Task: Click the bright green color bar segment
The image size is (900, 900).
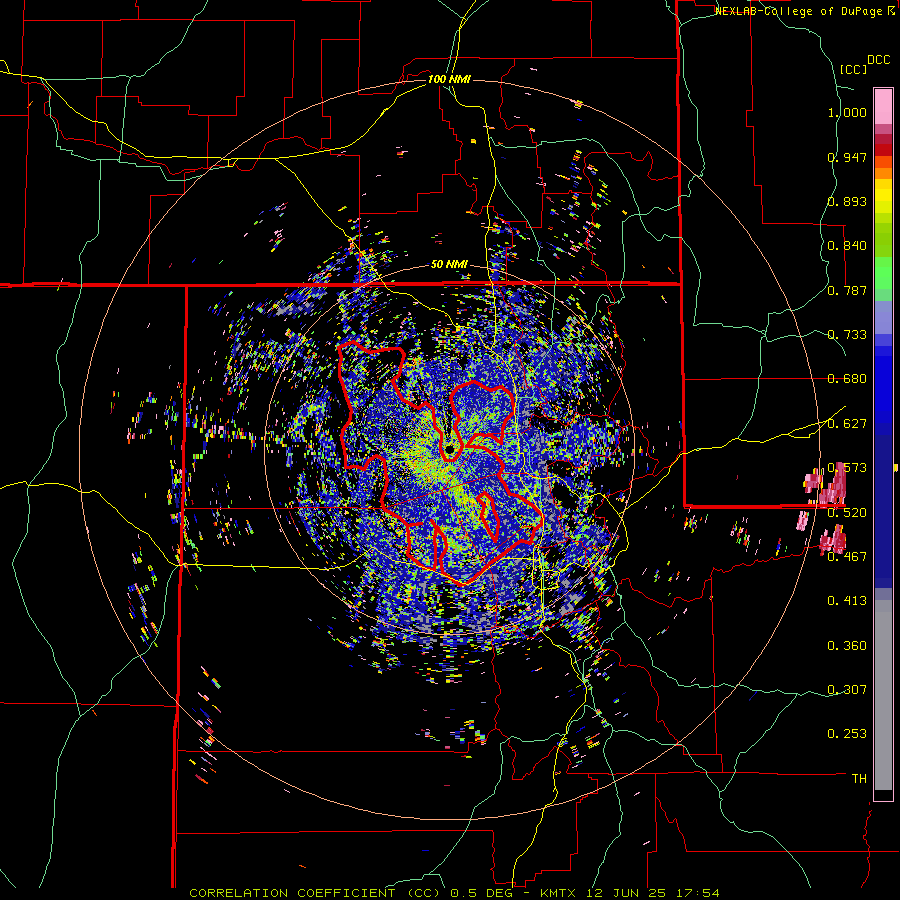Action: pyautogui.click(x=883, y=273)
